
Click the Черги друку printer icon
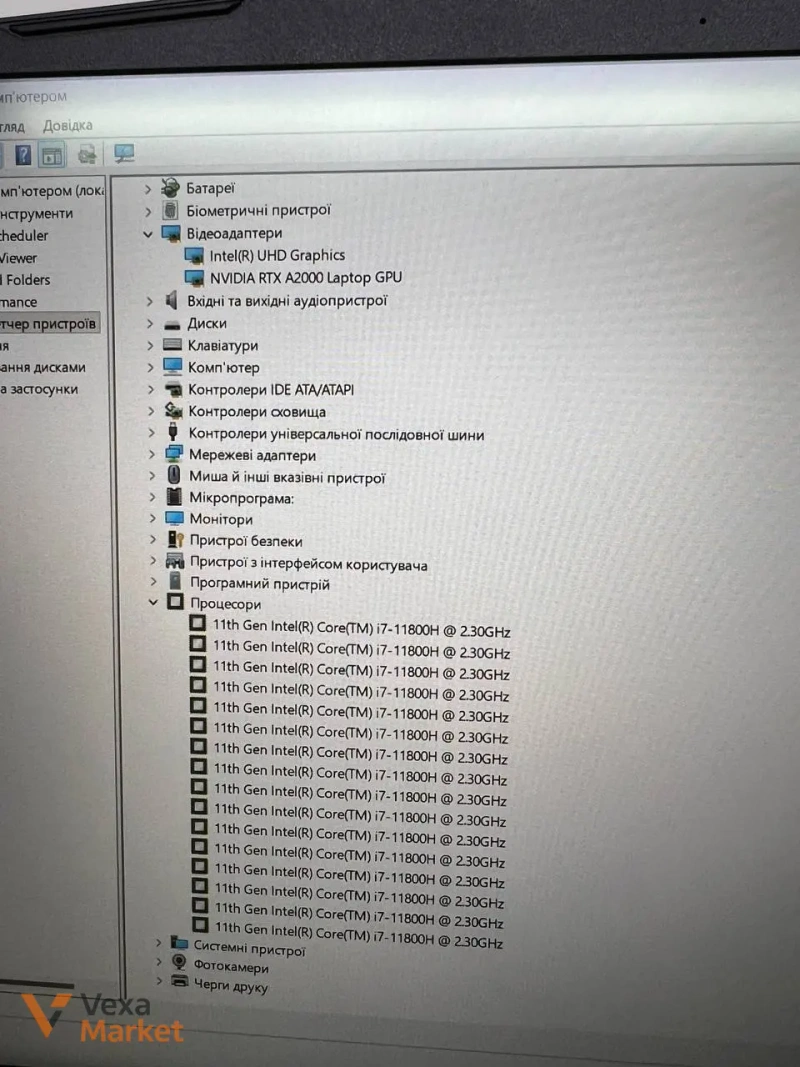click(180, 981)
